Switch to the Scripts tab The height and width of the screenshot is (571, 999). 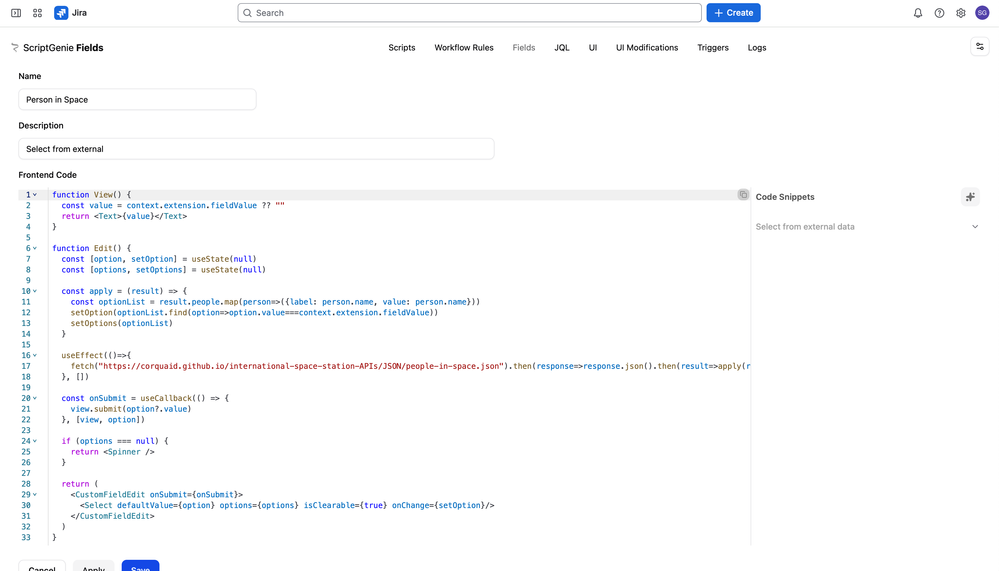click(401, 48)
